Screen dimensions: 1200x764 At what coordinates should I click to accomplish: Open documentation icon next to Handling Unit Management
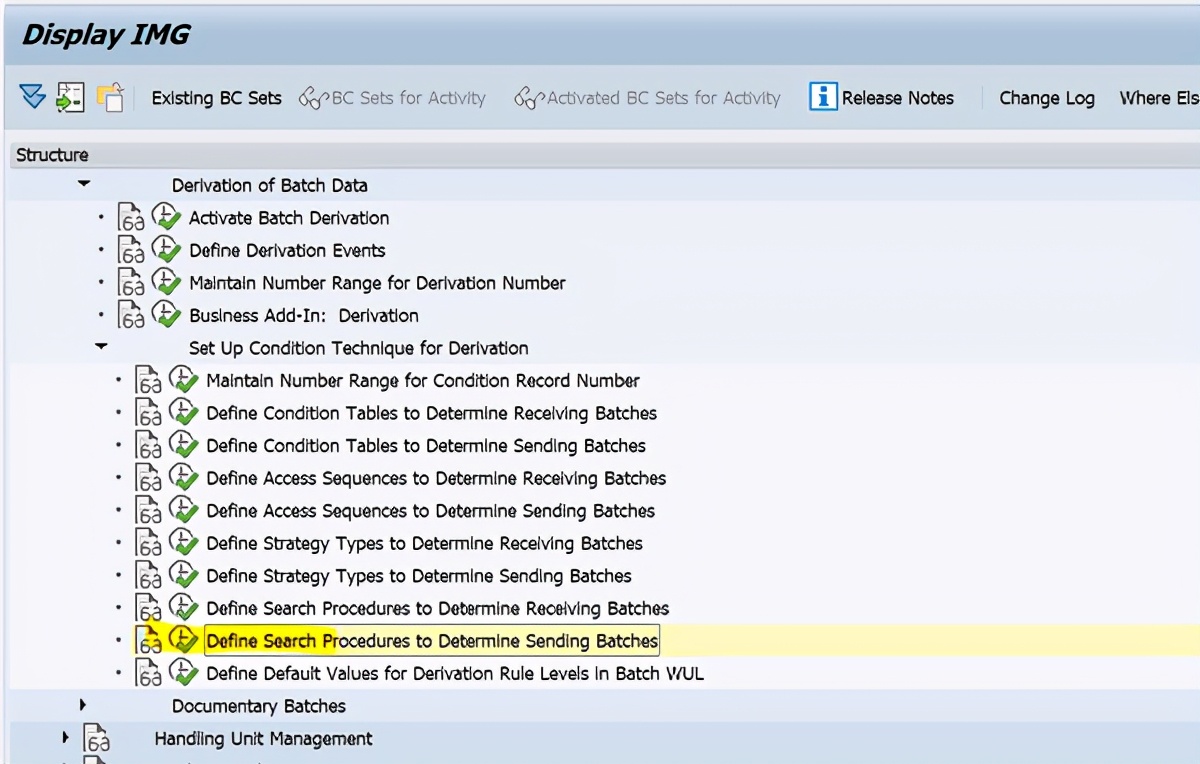(97, 738)
